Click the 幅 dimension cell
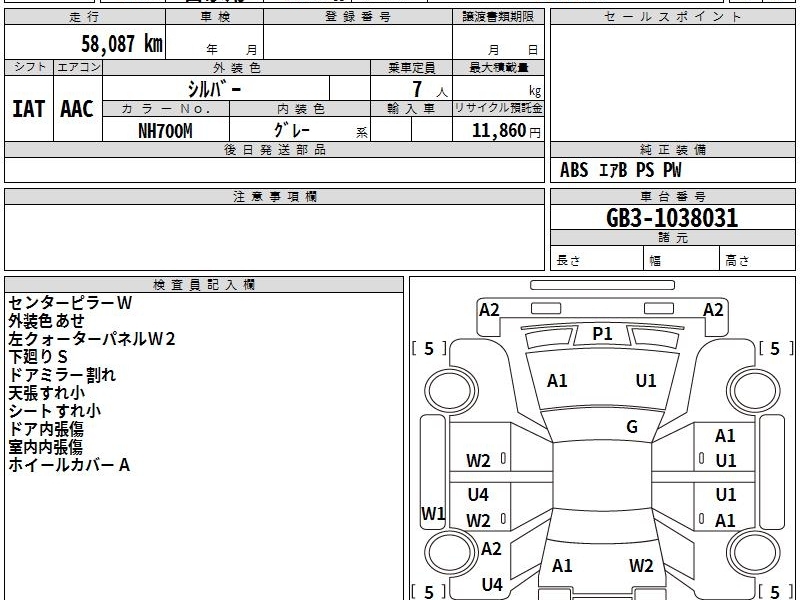Viewport: 800px width, 600px height. (682, 258)
